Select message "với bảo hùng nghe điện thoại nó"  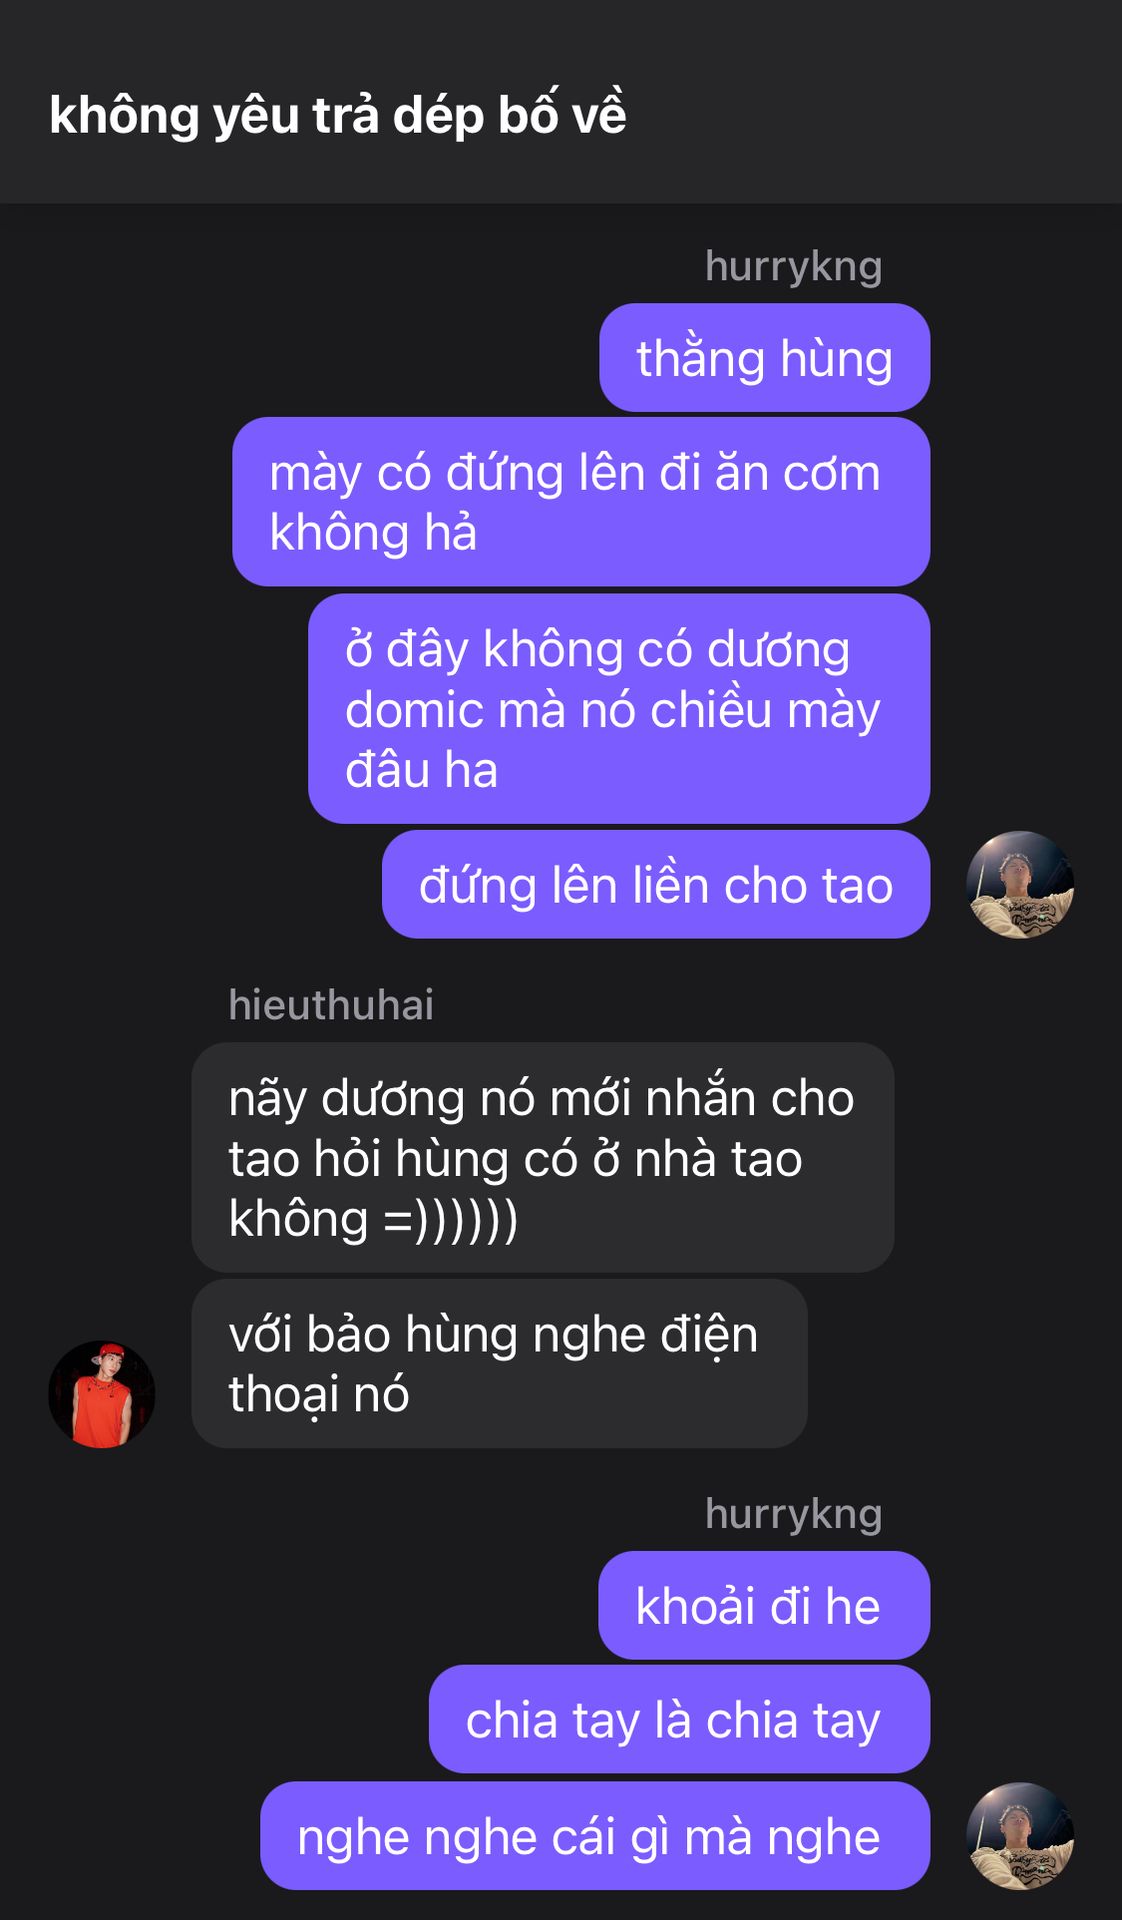[499, 1364]
